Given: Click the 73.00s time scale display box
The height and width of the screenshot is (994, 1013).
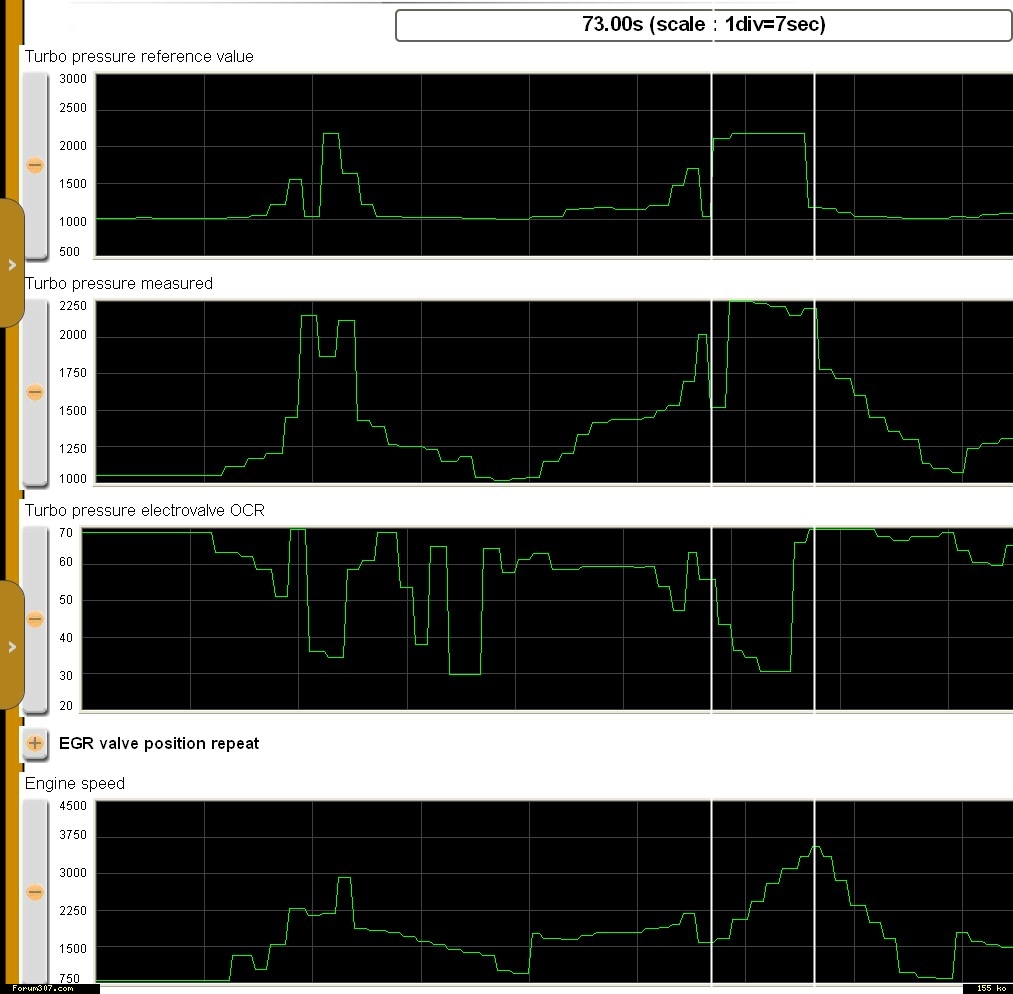Looking at the screenshot, I should click(x=703, y=25).
